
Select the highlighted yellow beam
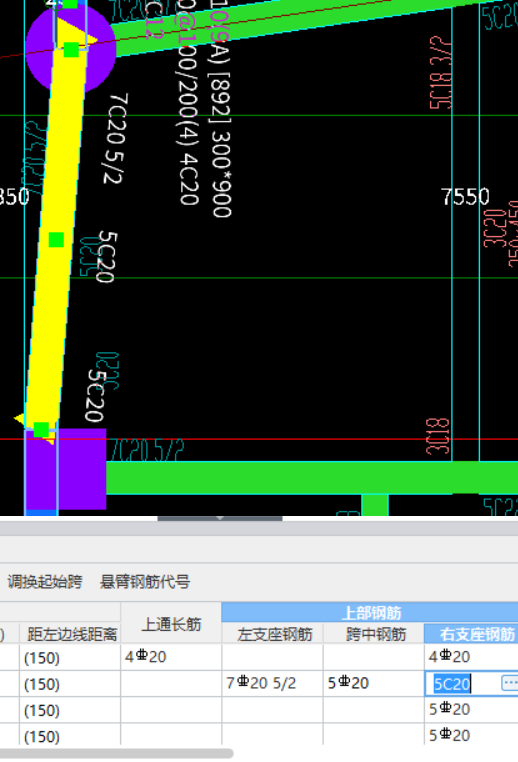[x=51, y=292]
